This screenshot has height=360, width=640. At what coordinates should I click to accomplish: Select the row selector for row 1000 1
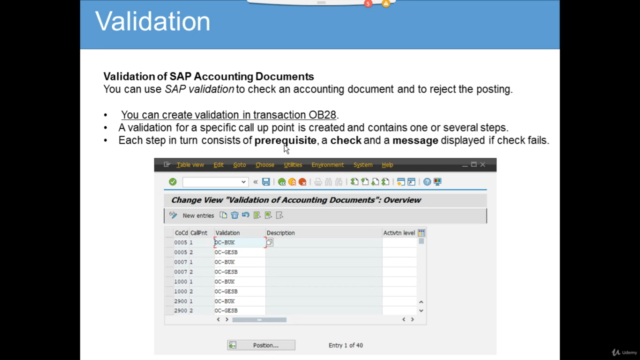pyautogui.click(x=169, y=282)
